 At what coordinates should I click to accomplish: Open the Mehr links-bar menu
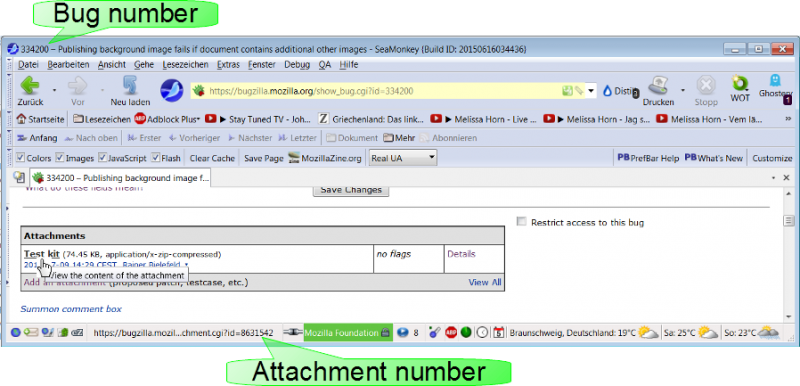399,138
